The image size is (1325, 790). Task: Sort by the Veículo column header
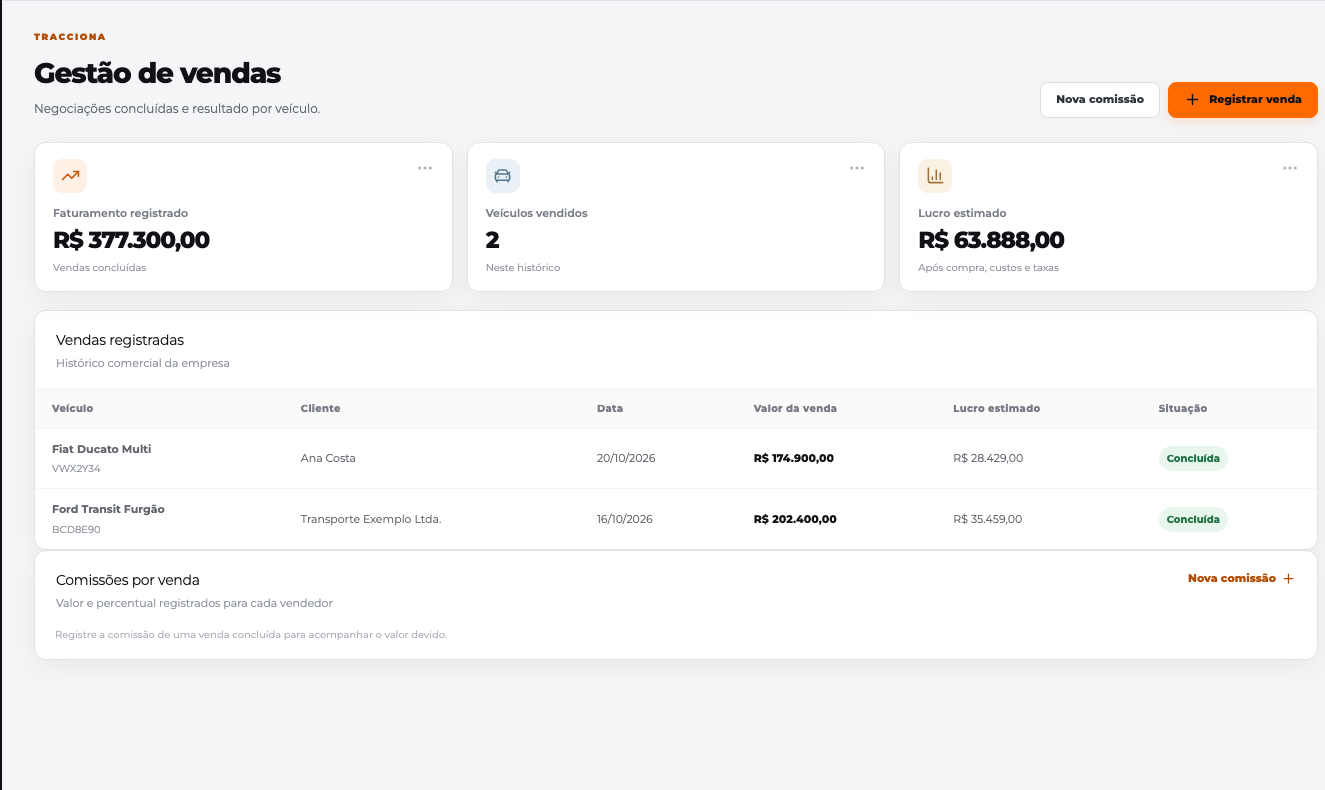(73, 408)
